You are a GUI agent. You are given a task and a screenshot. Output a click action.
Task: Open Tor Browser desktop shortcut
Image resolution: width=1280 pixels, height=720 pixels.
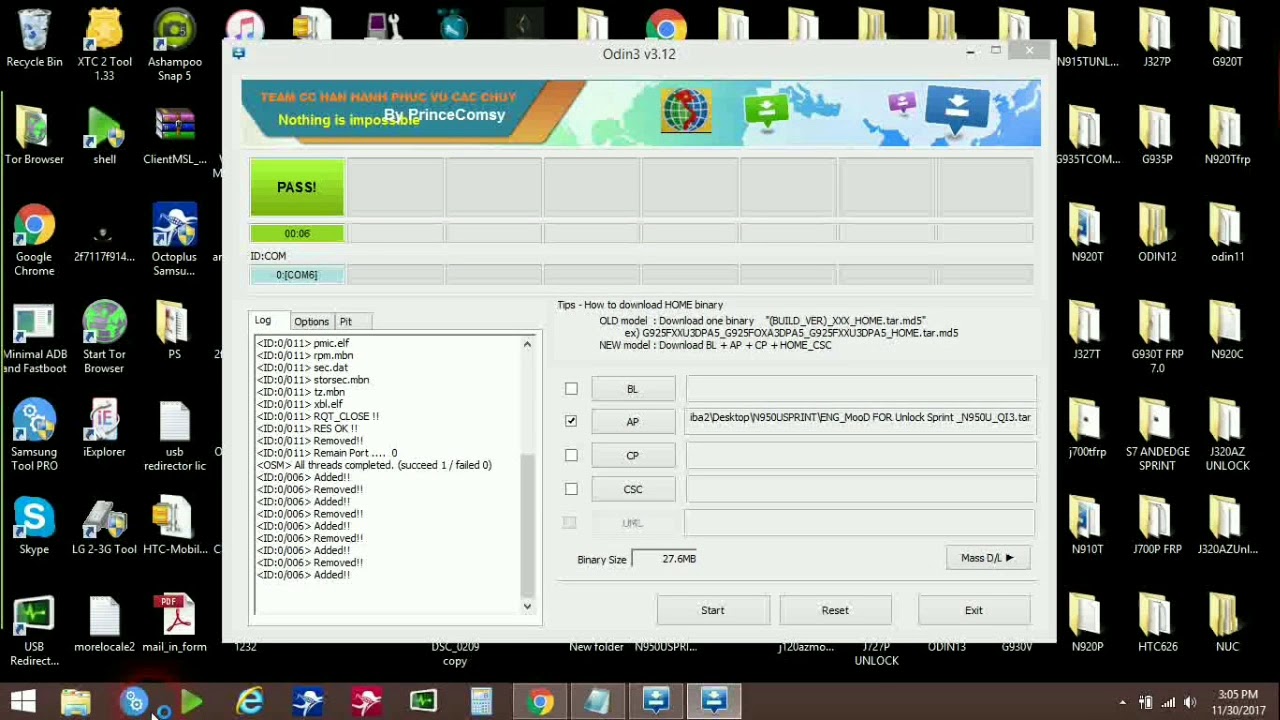click(34, 137)
